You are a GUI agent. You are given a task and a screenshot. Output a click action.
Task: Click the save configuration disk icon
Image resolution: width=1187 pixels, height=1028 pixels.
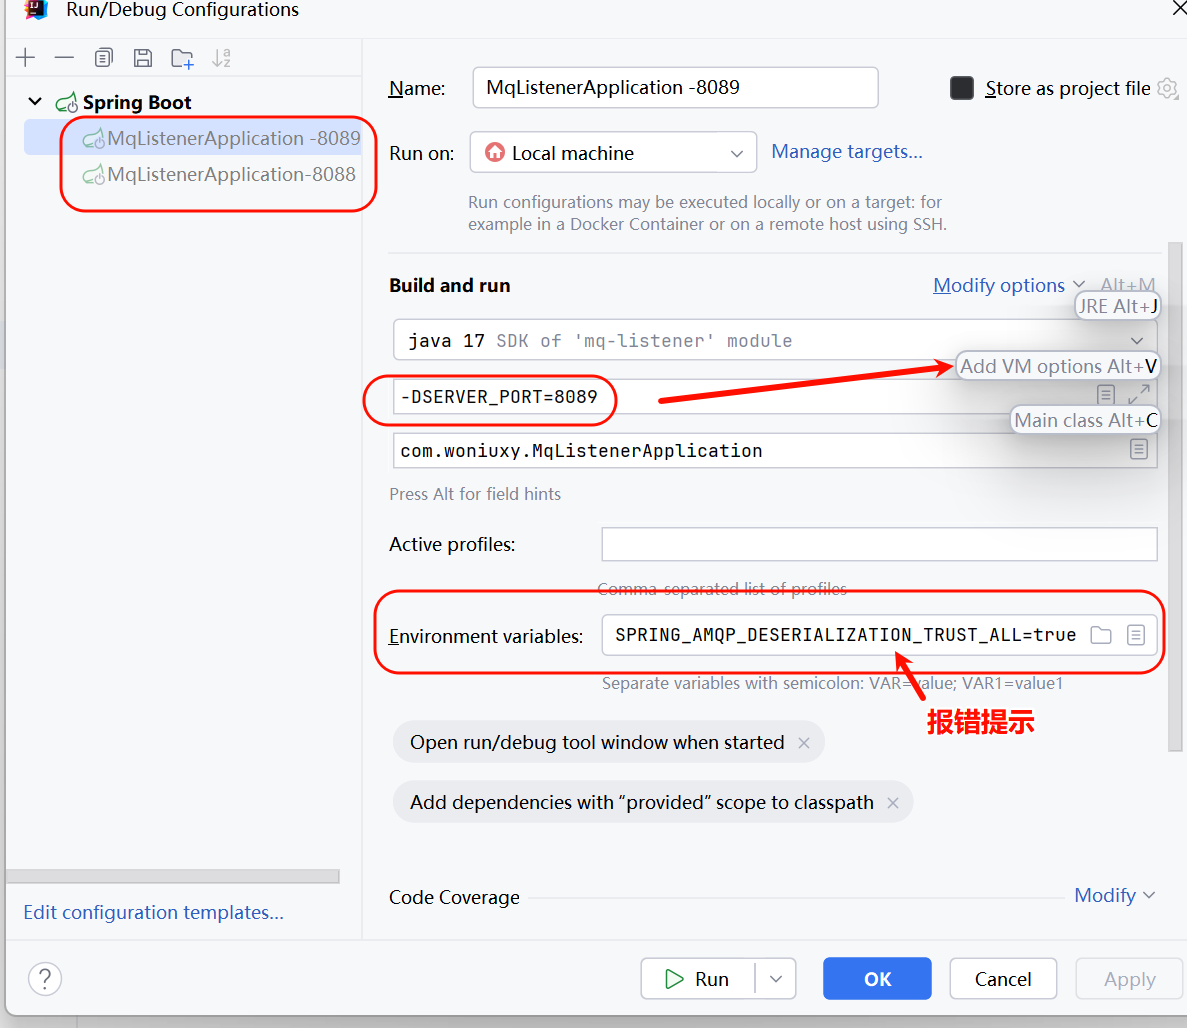143,58
